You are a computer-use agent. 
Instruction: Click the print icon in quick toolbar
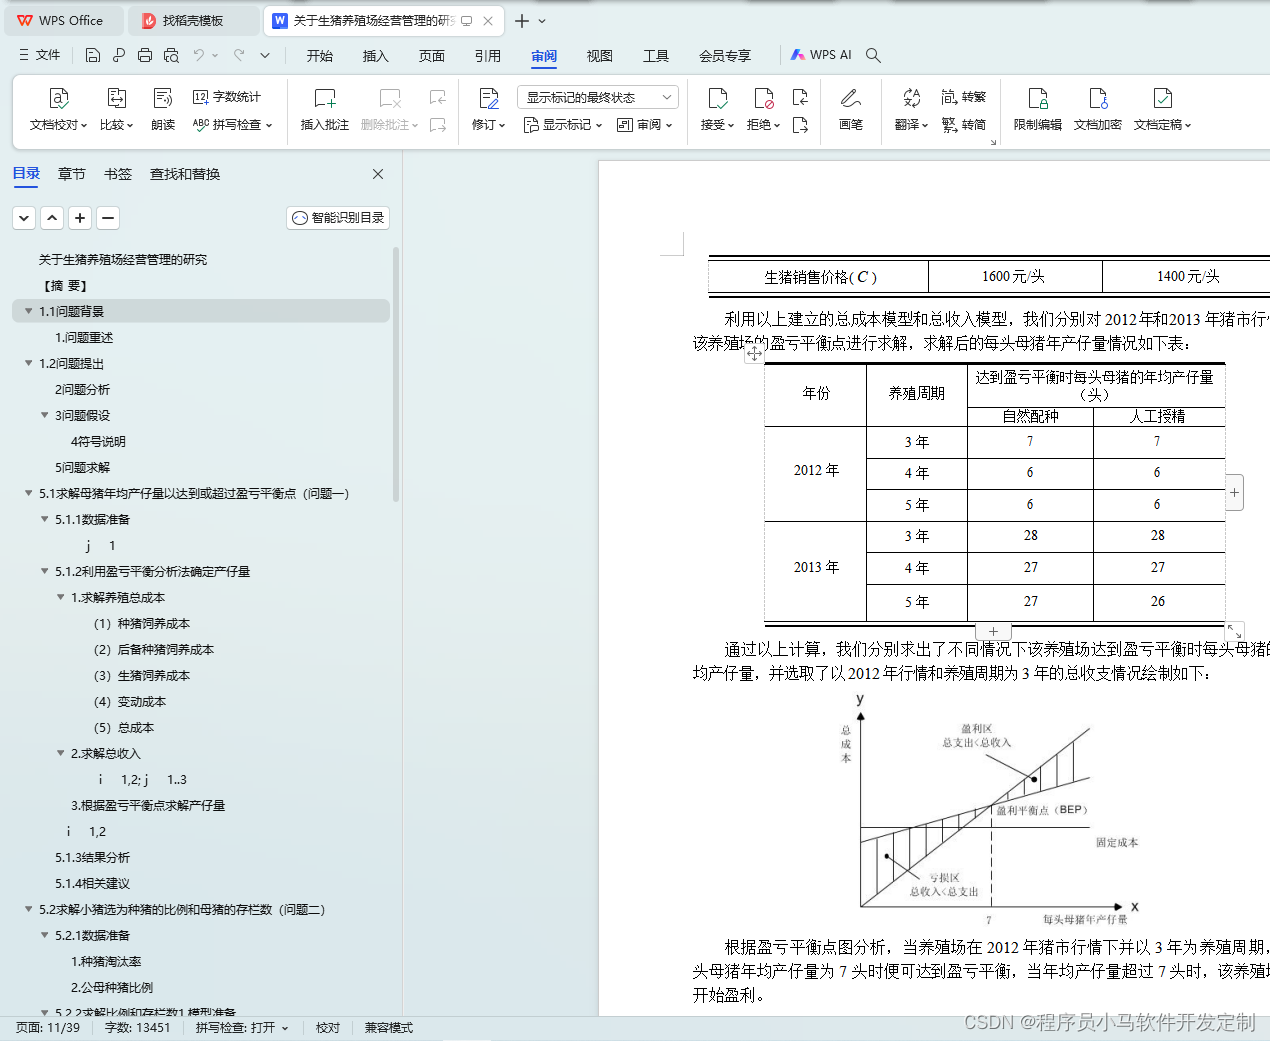point(145,55)
